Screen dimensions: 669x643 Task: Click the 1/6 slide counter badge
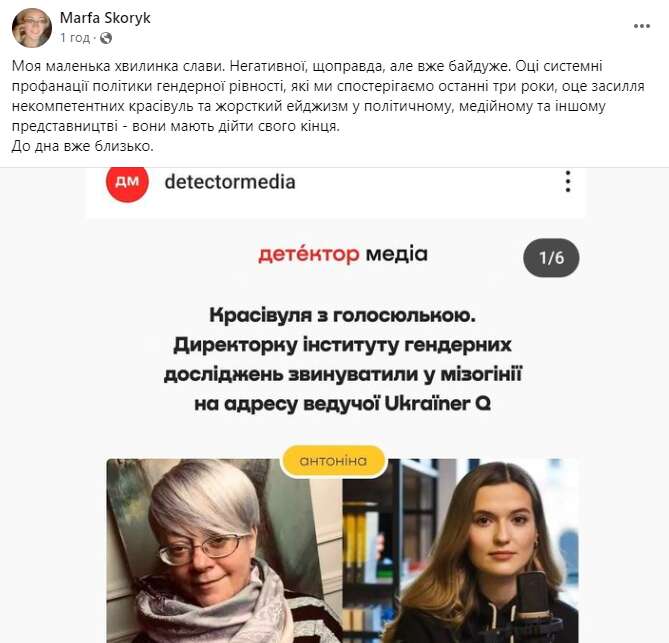(x=551, y=258)
